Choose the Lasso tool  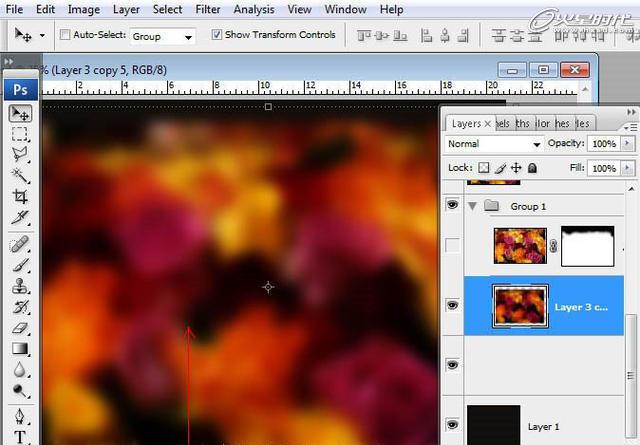20,155
